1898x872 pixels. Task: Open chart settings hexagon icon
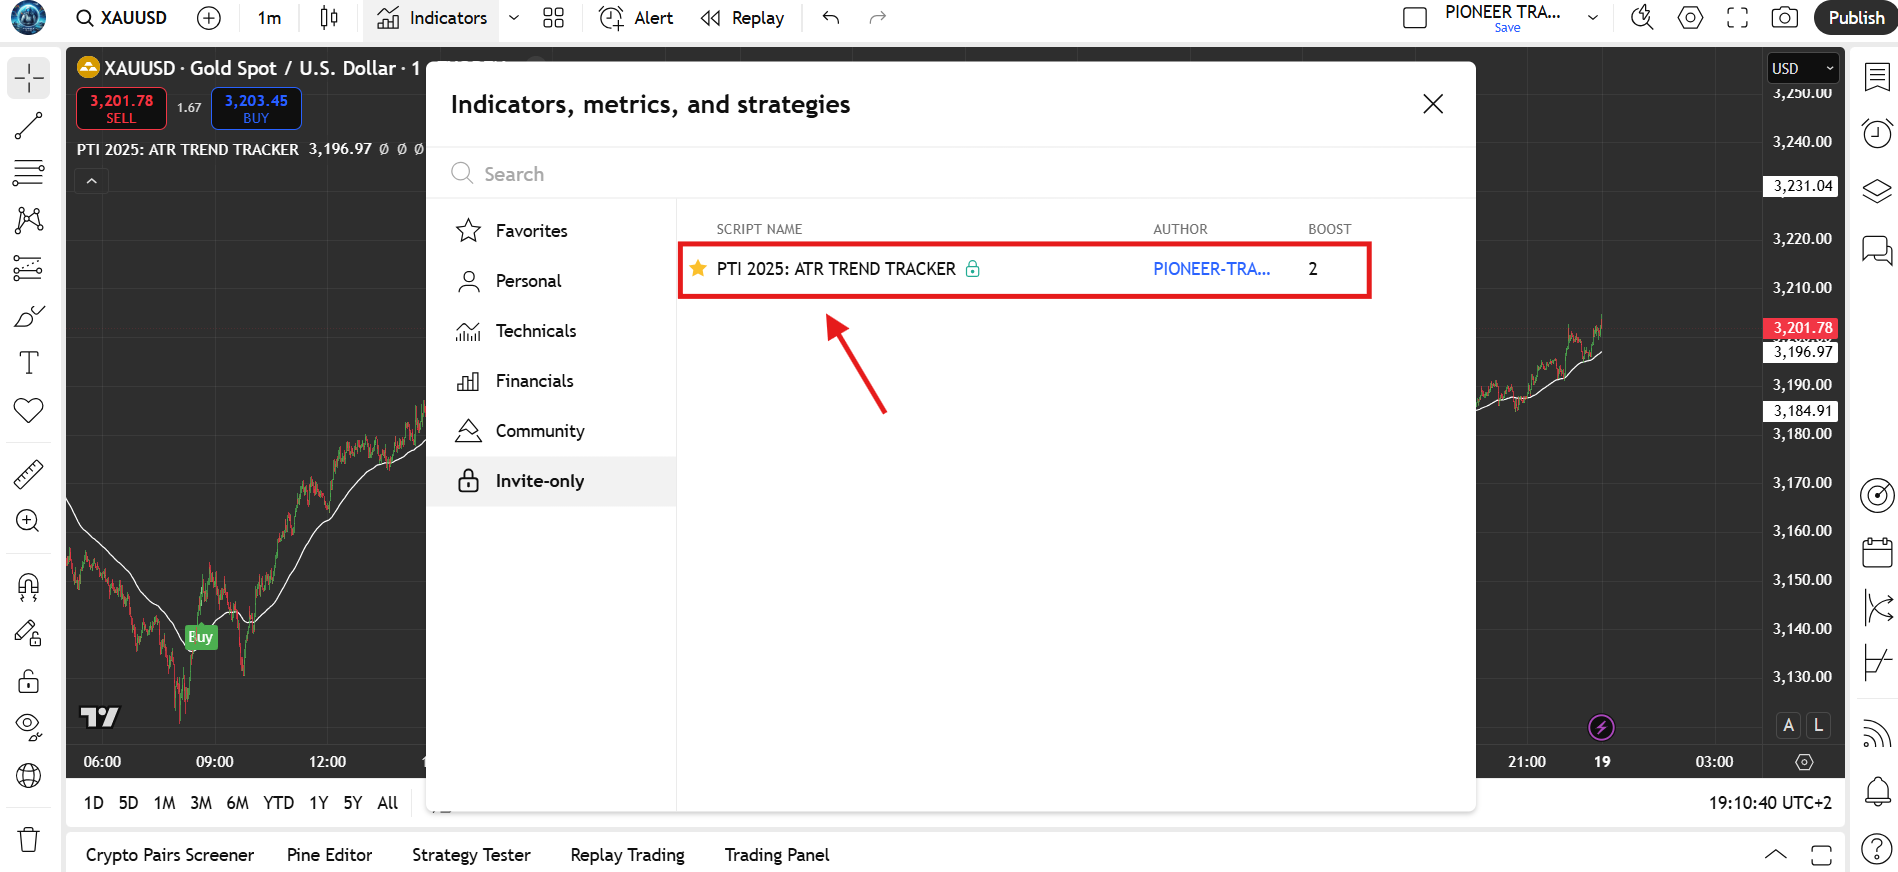[1690, 18]
